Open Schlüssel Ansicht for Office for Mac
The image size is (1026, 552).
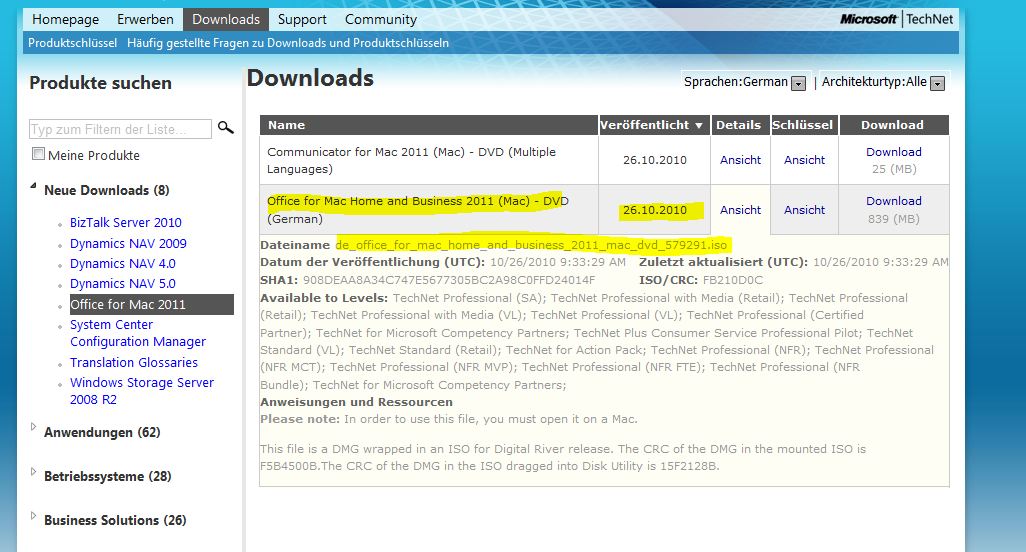(x=804, y=210)
